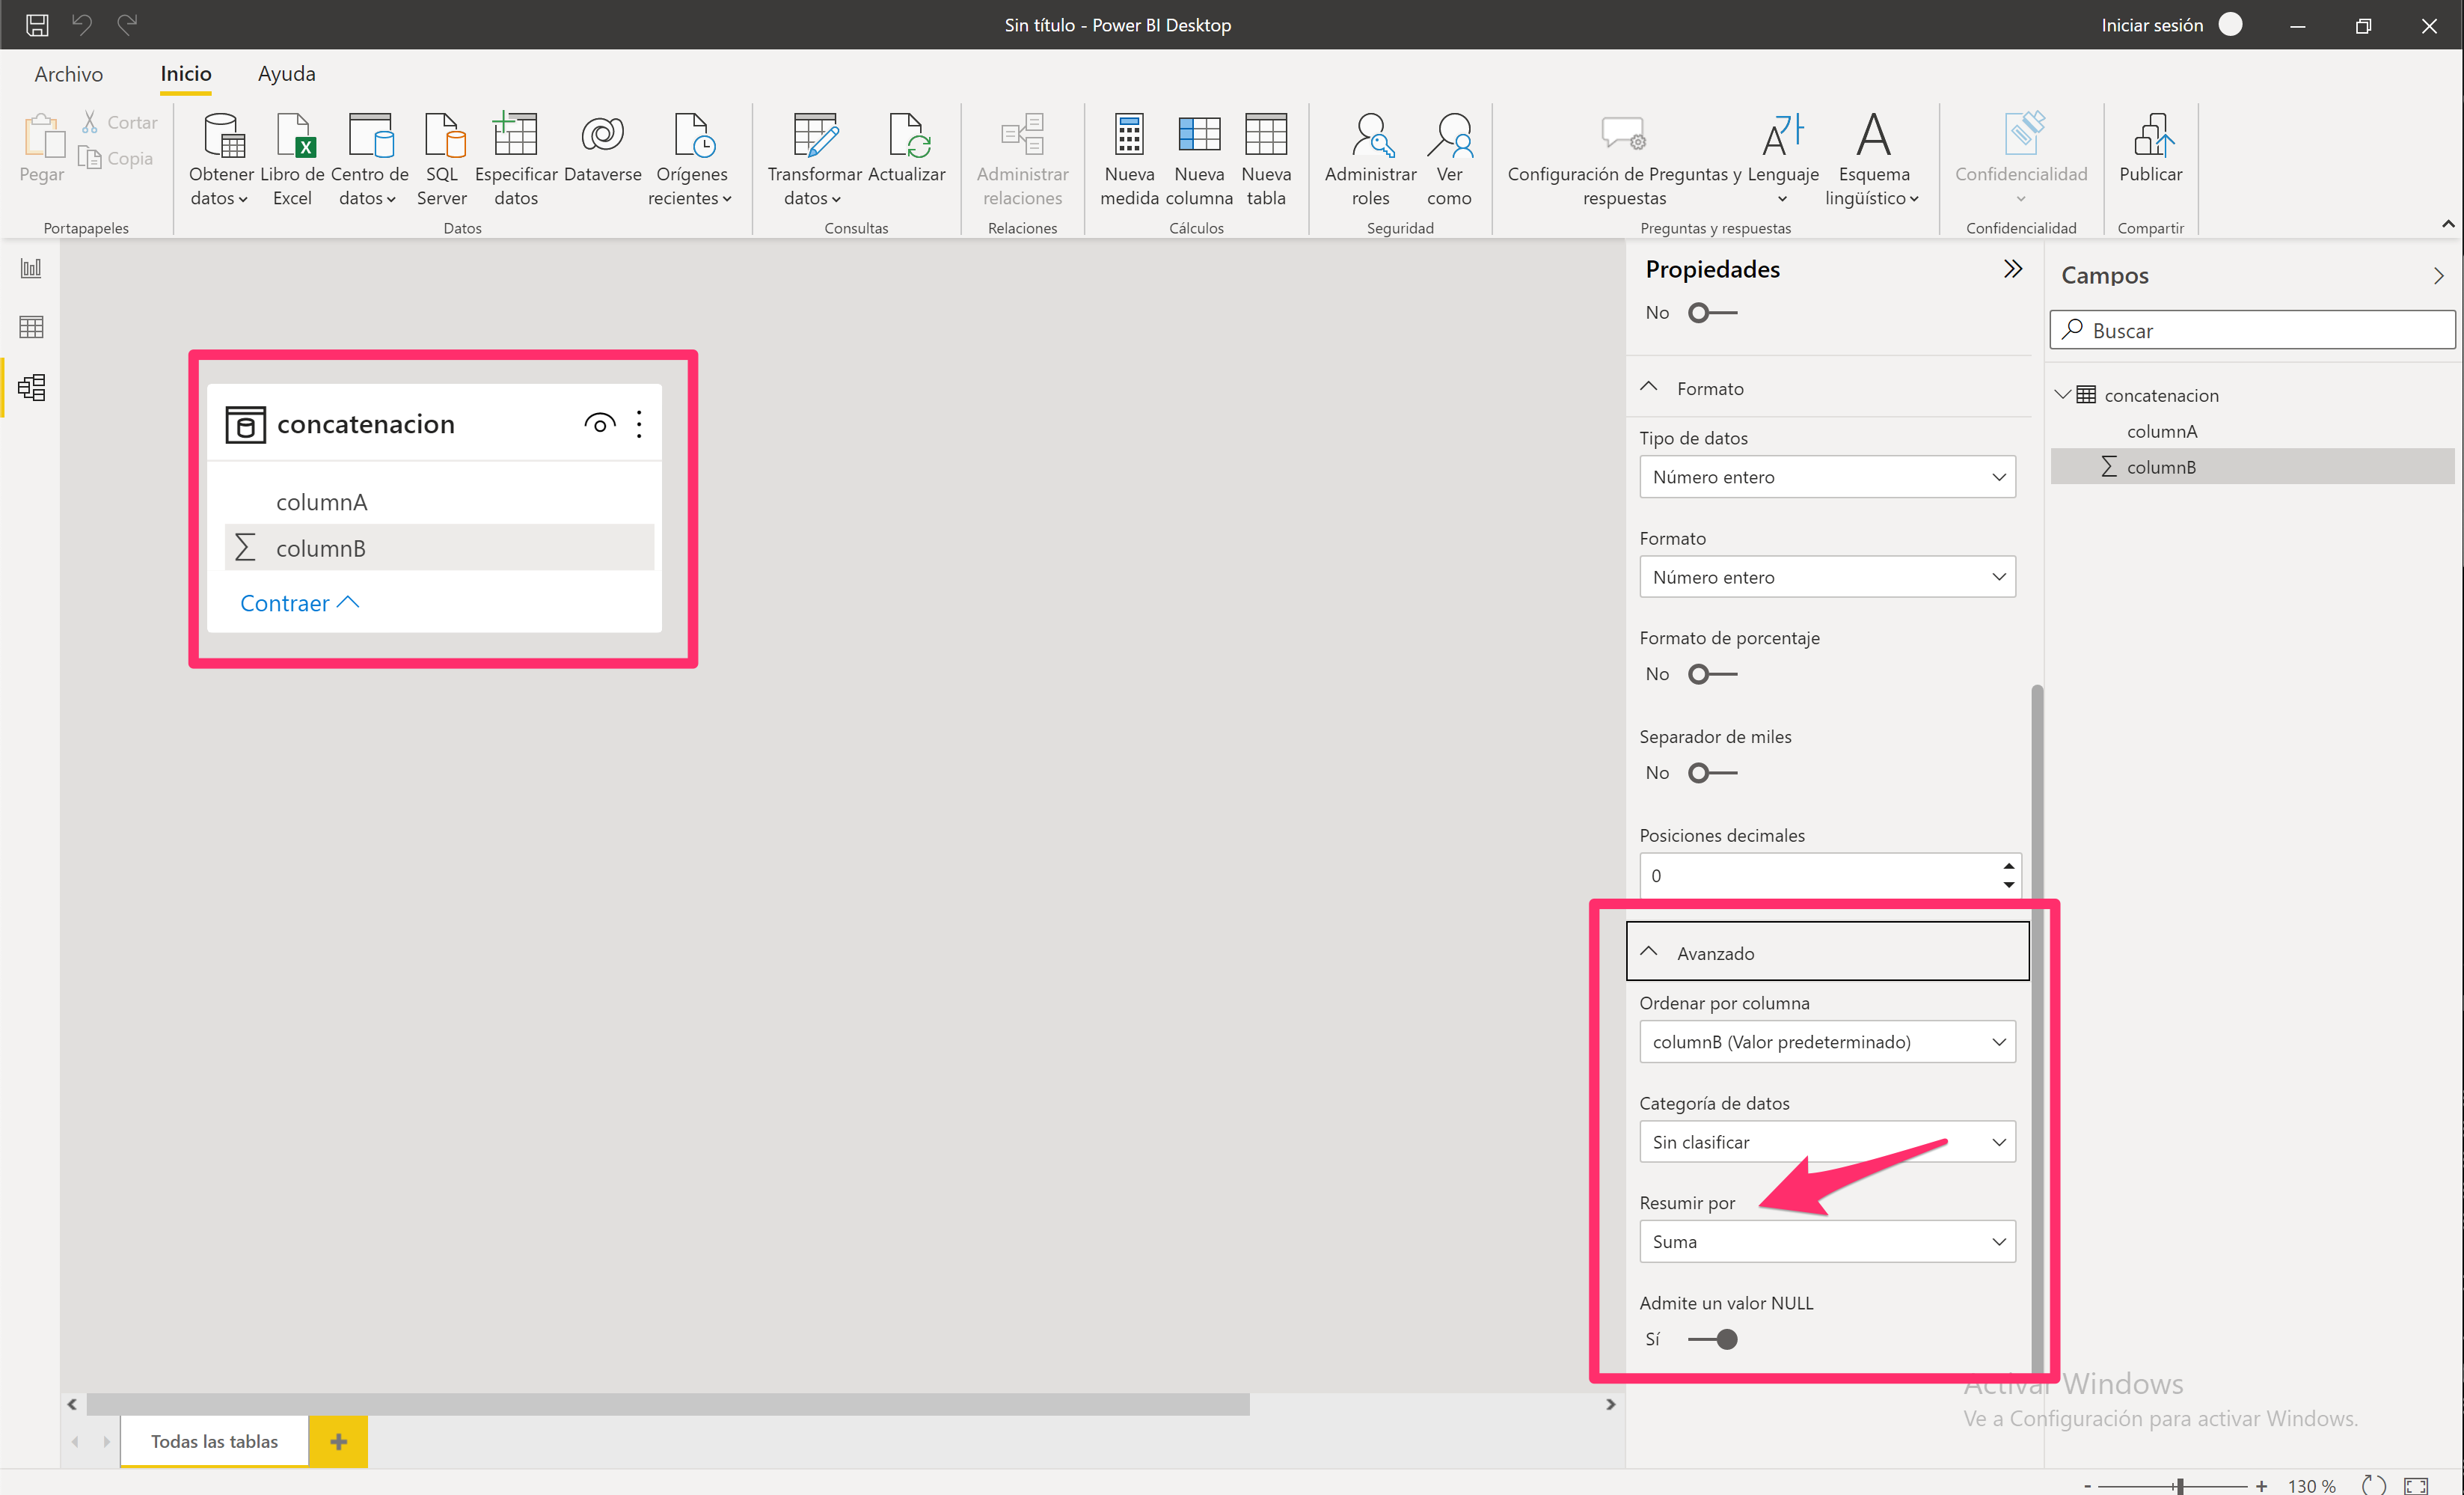Open the Archivo menu

[68, 74]
